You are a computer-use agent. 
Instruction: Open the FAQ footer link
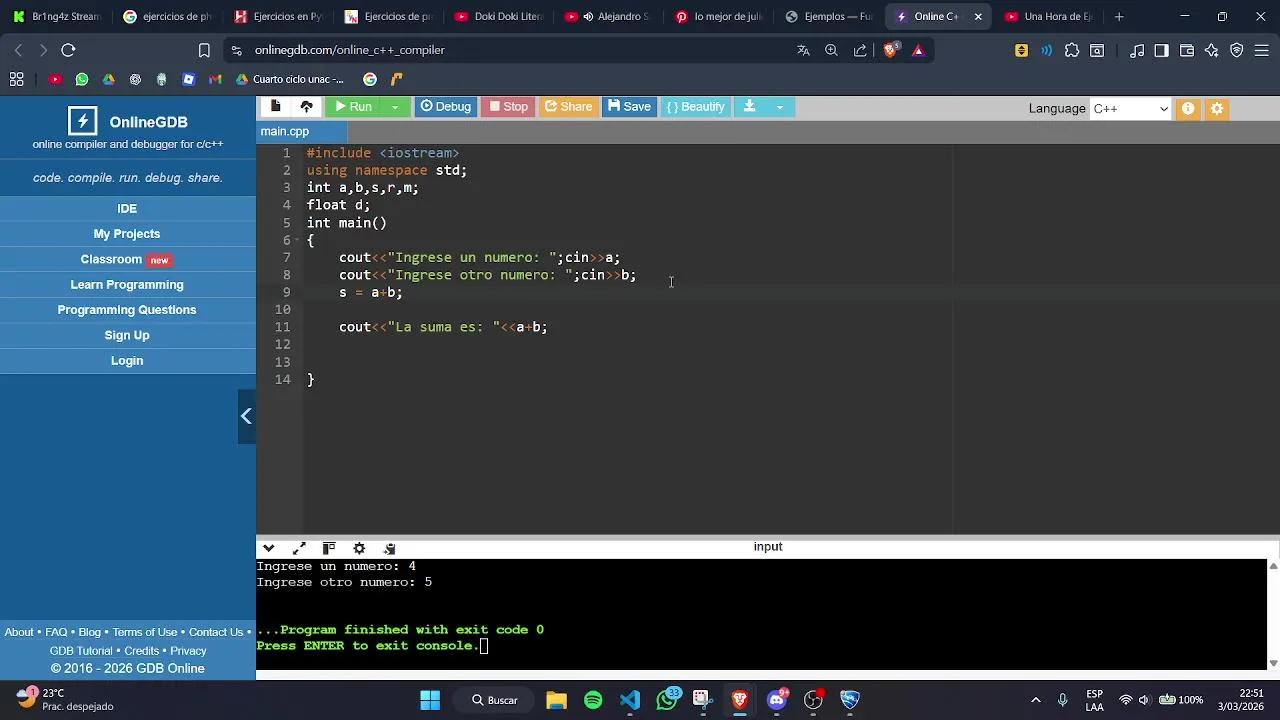click(56, 632)
